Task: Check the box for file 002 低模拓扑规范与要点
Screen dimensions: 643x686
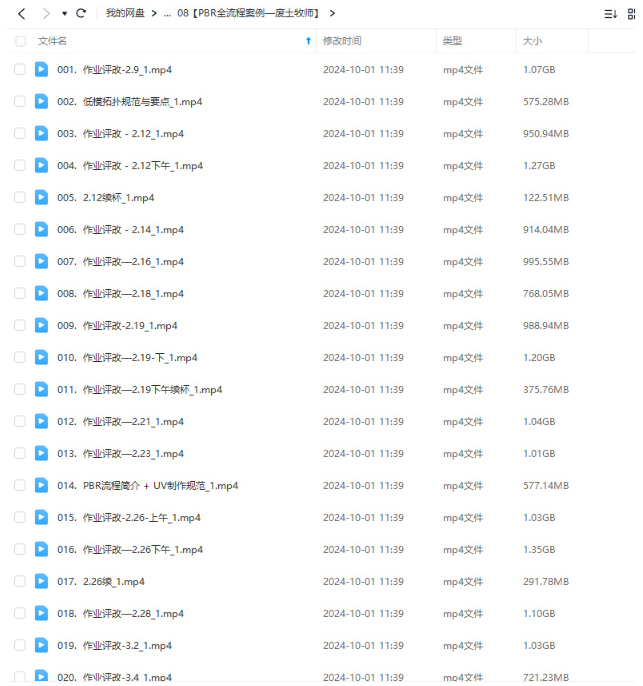Action: click(20, 102)
